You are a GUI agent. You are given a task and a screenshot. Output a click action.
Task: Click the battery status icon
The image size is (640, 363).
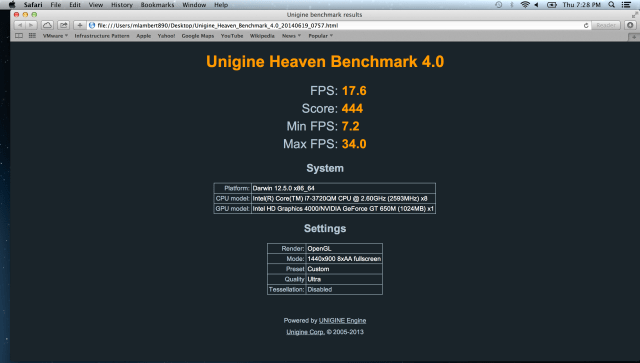point(552,5)
